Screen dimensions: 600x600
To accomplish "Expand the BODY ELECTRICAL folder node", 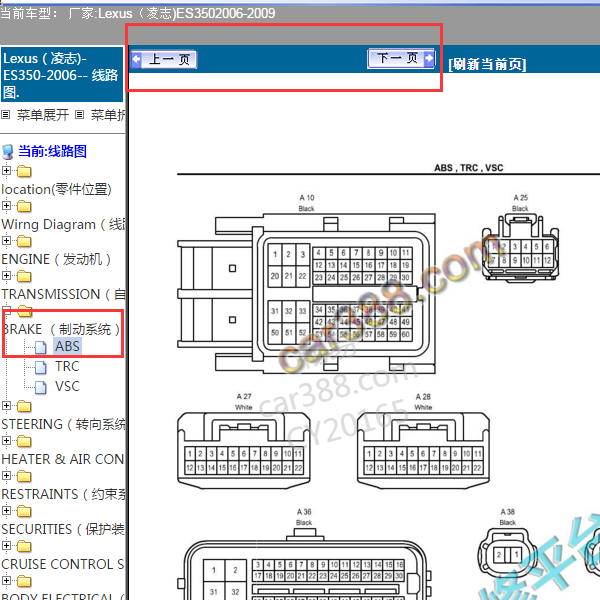I will pyautogui.click(x=6, y=580).
